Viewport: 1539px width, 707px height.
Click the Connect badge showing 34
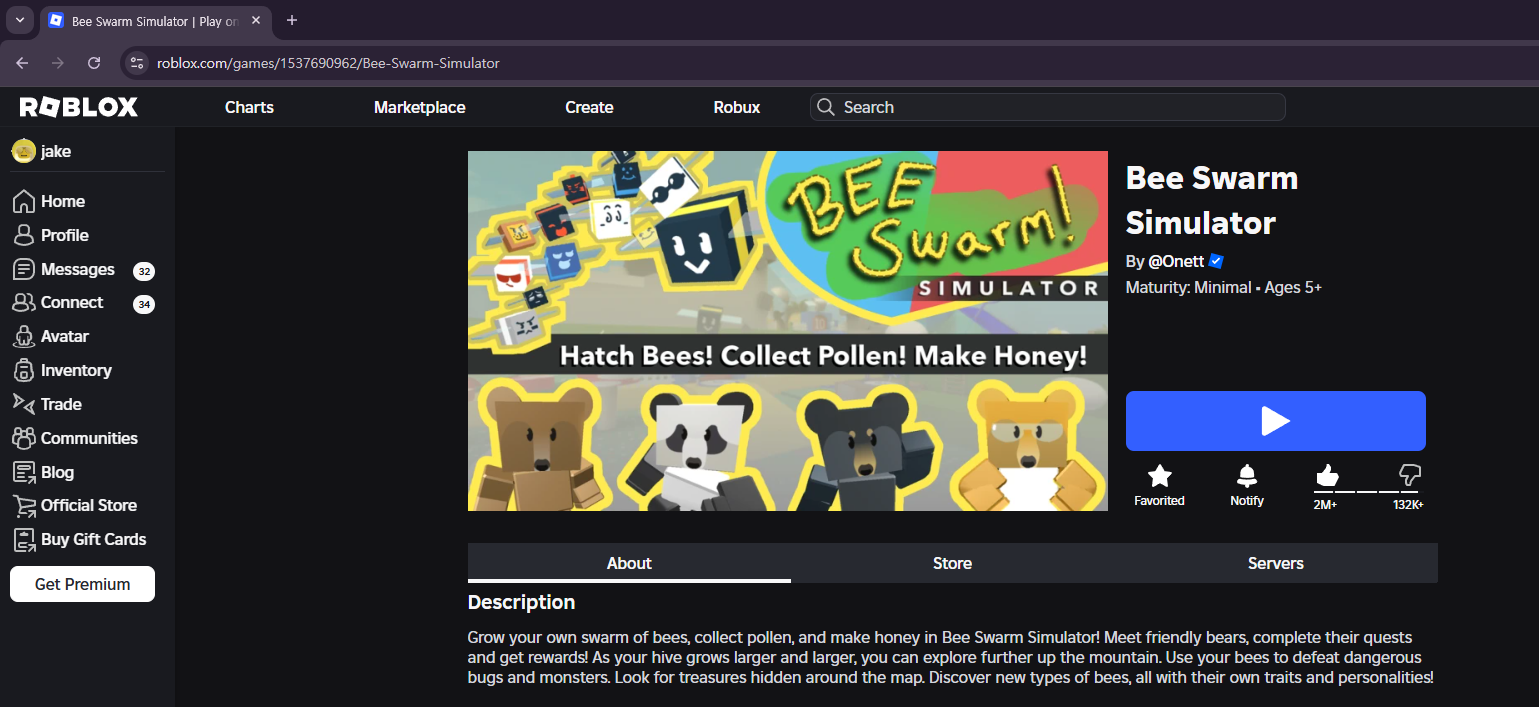click(x=144, y=304)
